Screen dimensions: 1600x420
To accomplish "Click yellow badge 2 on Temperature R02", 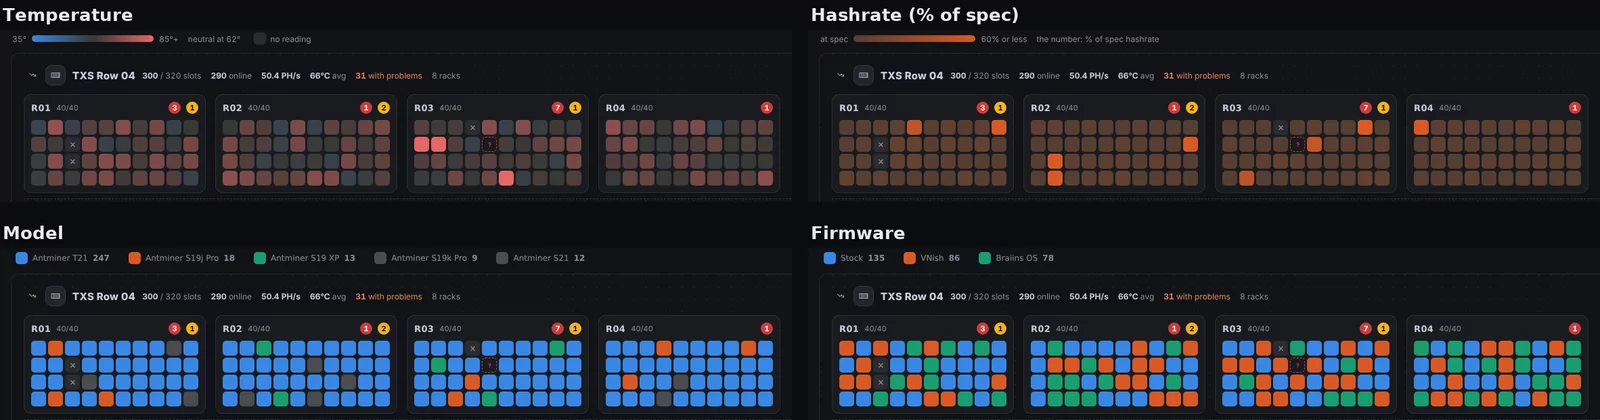I will (x=383, y=108).
